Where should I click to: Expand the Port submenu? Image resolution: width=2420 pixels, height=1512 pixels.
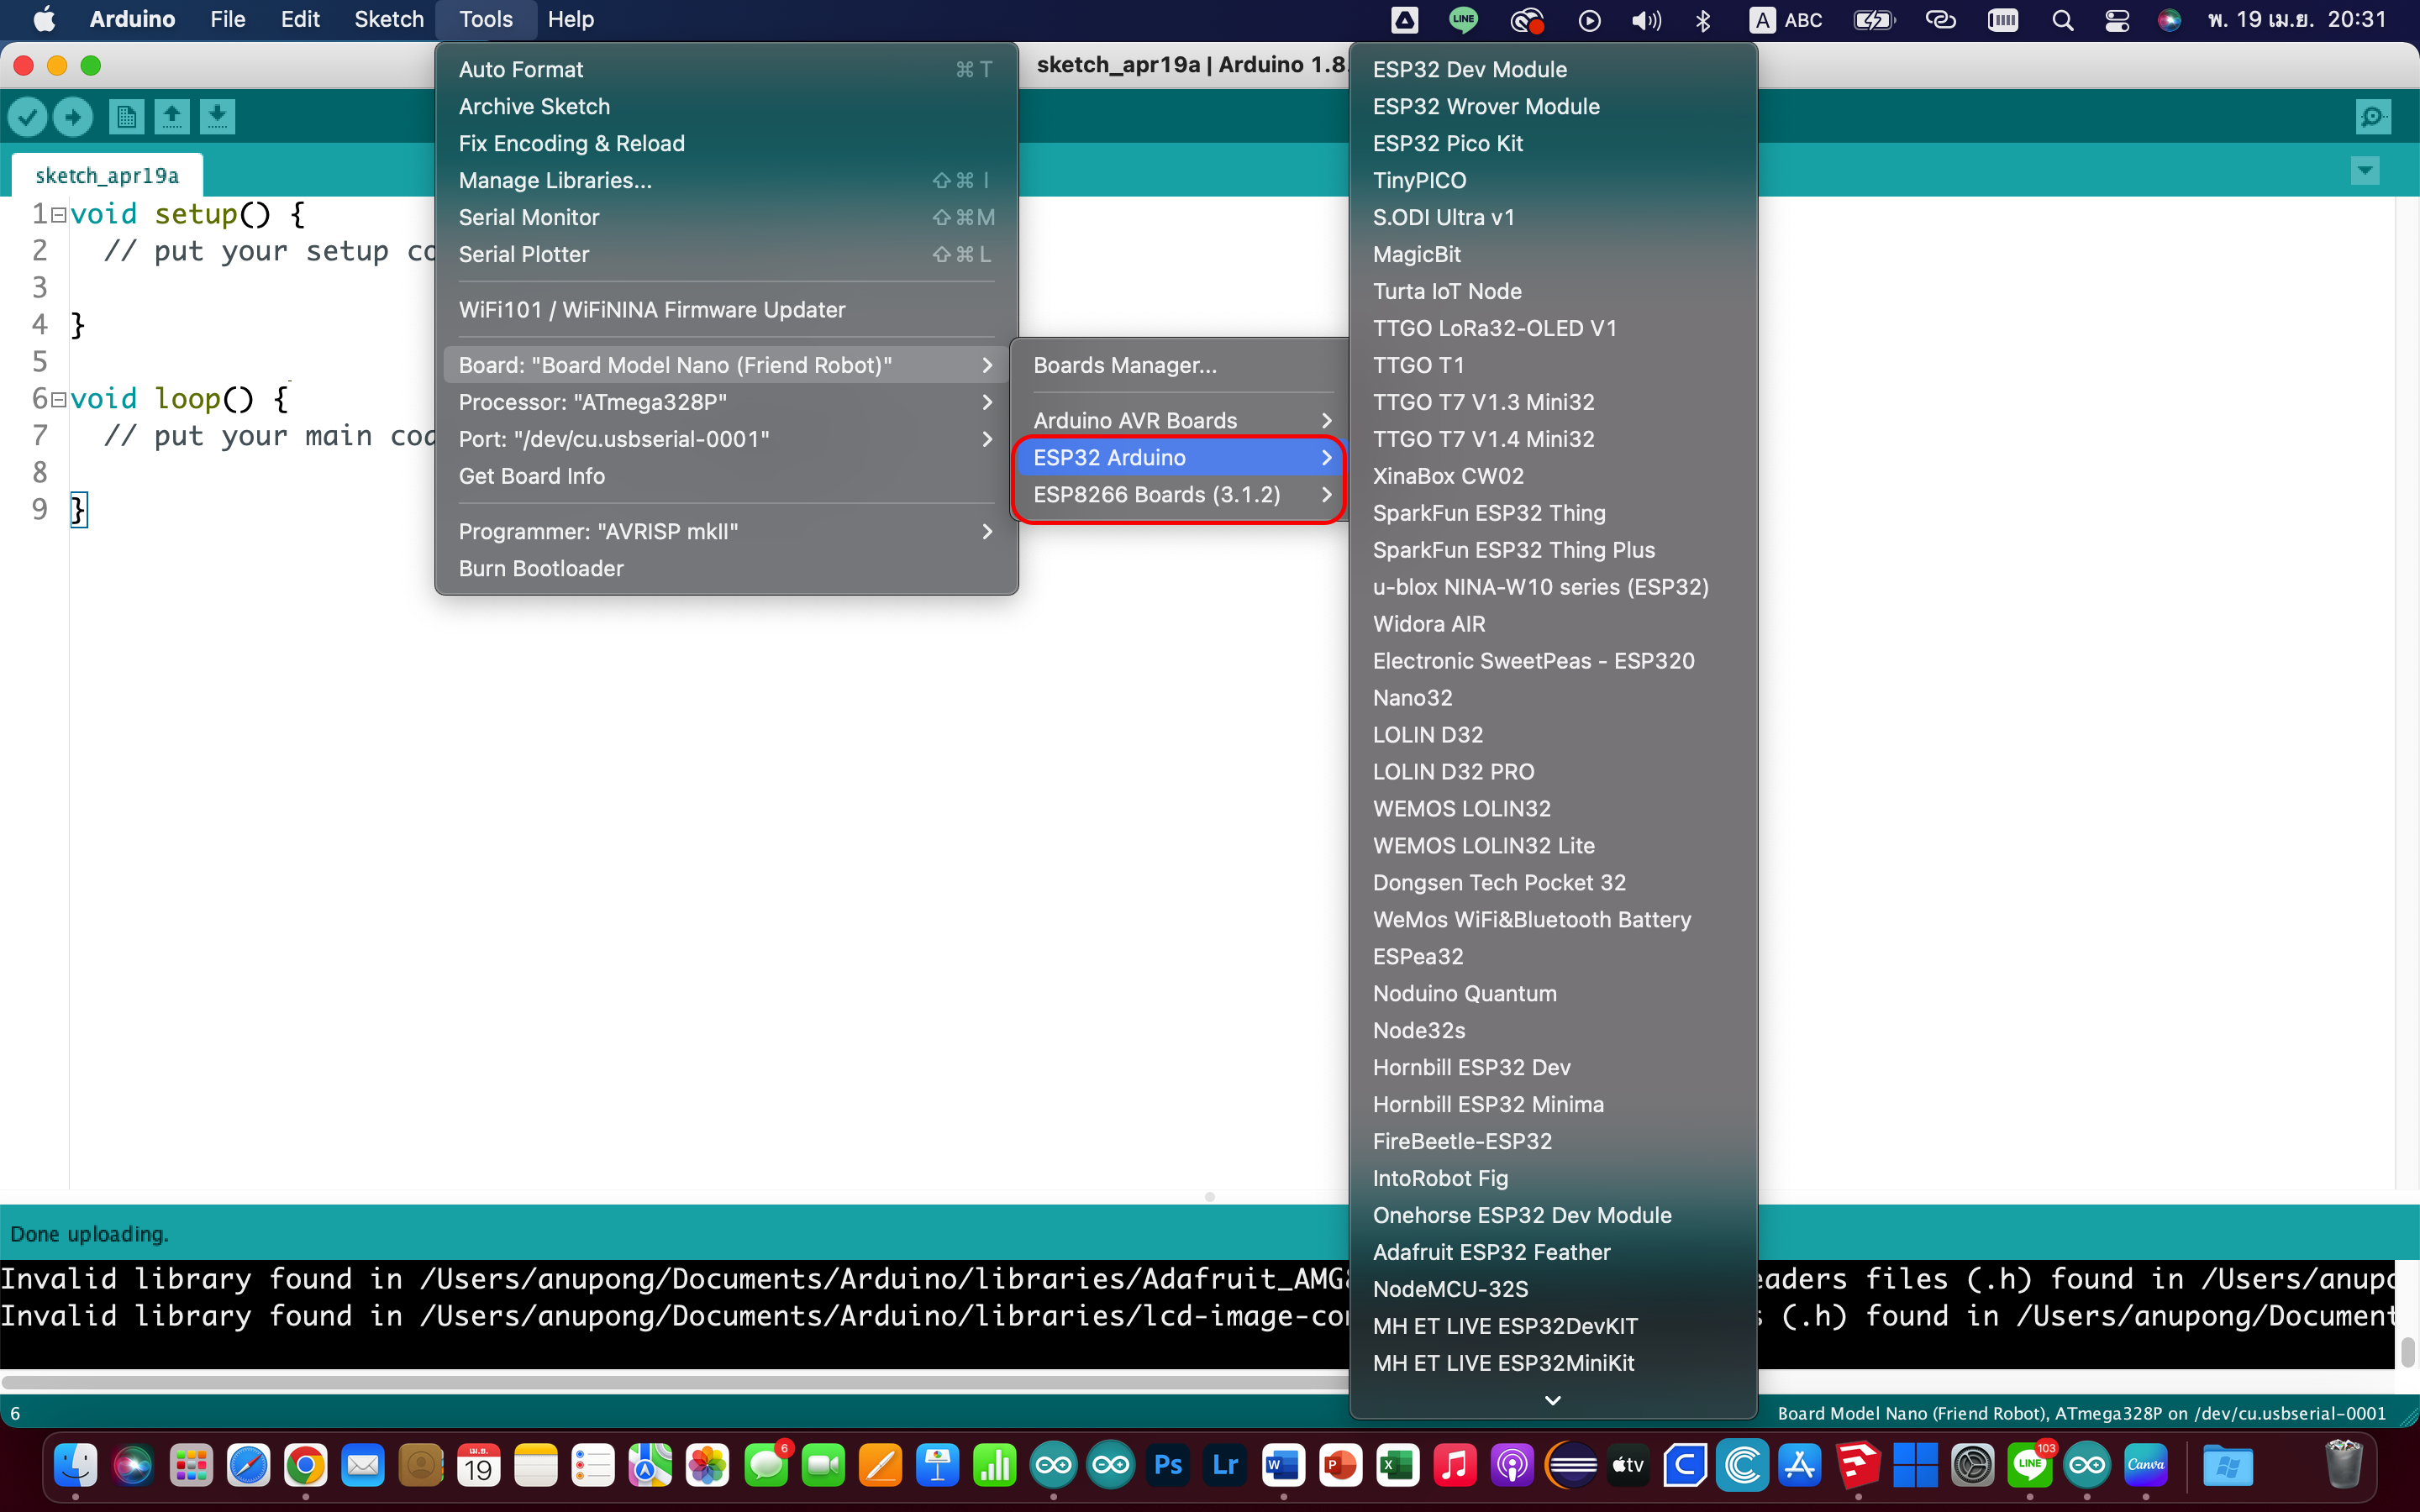click(x=726, y=439)
